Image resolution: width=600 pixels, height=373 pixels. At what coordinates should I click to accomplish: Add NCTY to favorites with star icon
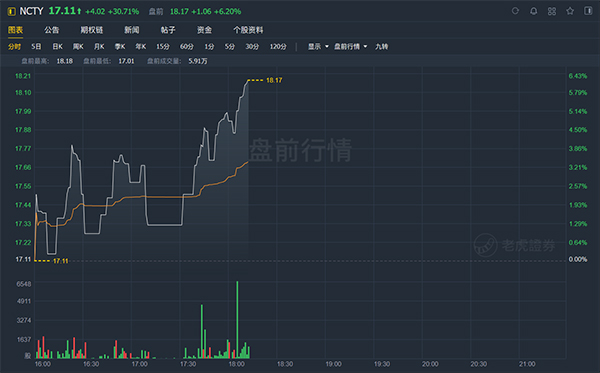(x=570, y=11)
